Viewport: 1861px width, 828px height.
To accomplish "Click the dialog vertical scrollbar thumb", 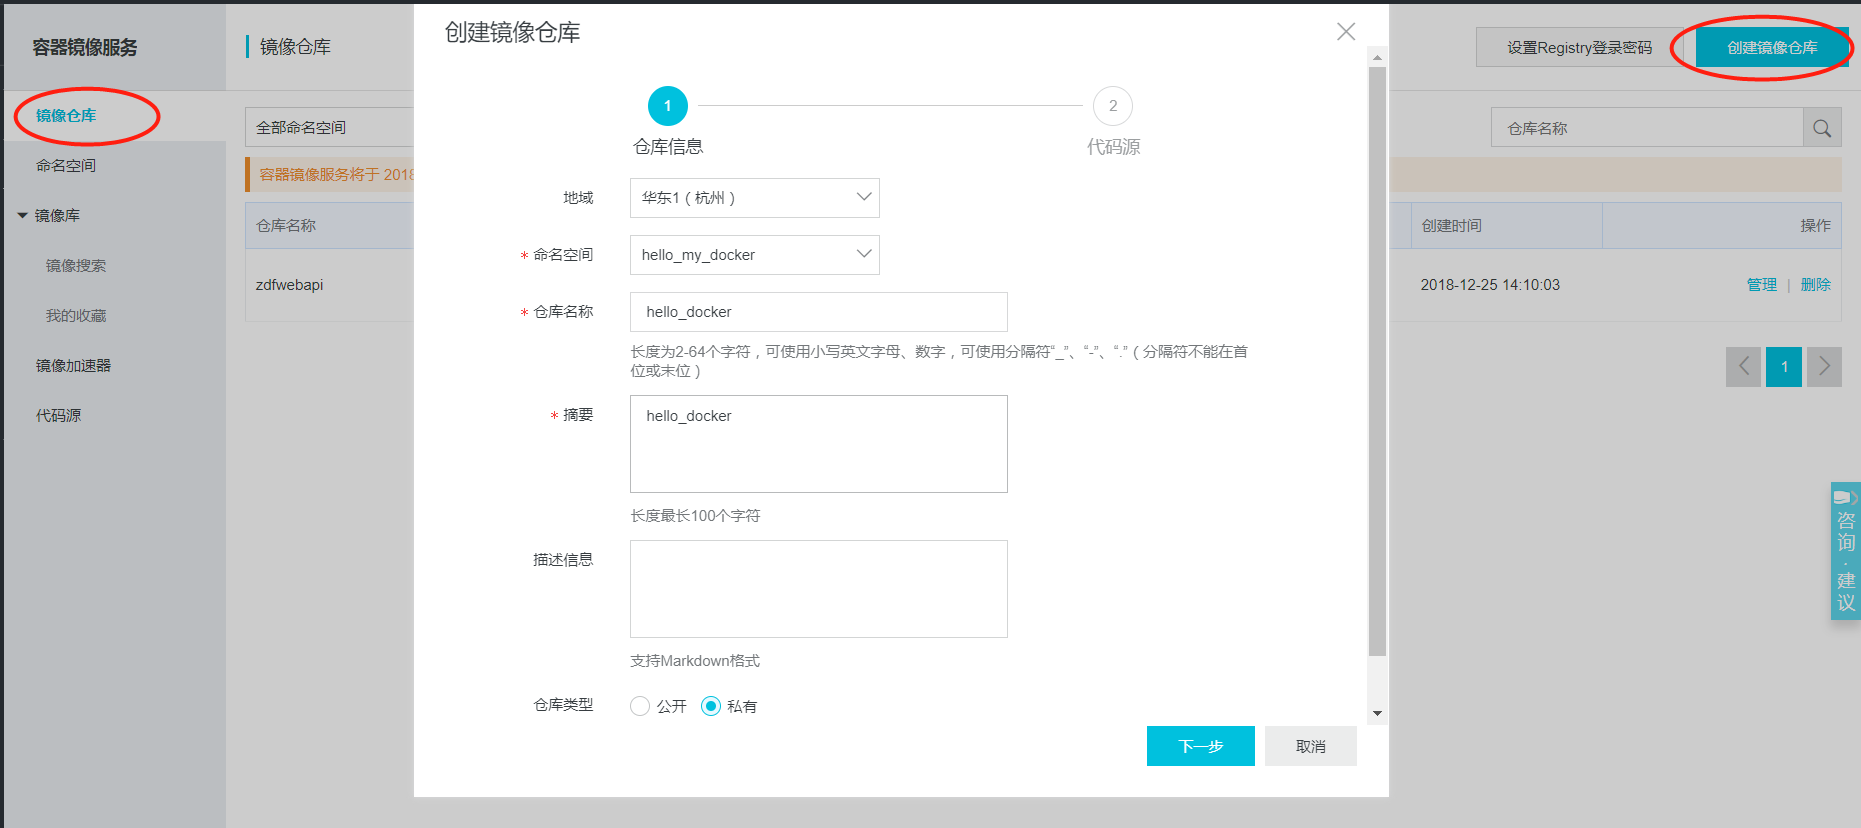I will point(1377,362).
